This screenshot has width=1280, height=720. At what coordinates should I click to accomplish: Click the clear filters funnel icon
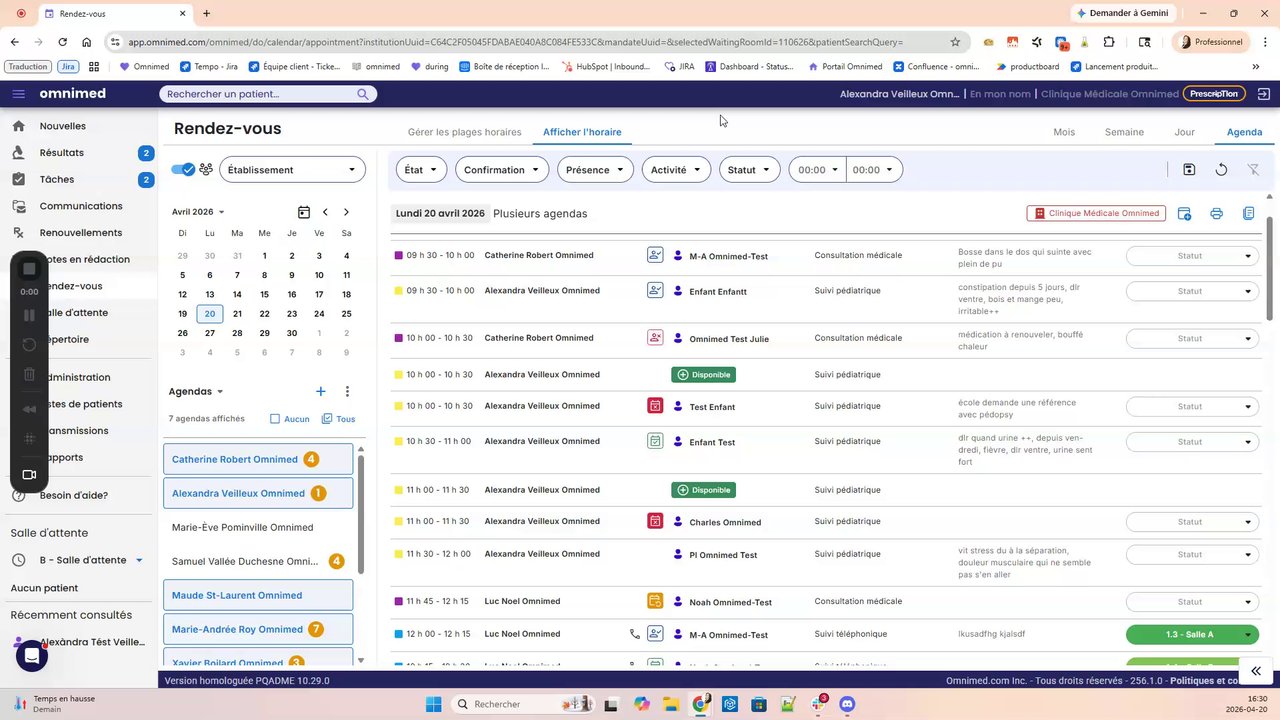pyautogui.click(x=1253, y=170)
